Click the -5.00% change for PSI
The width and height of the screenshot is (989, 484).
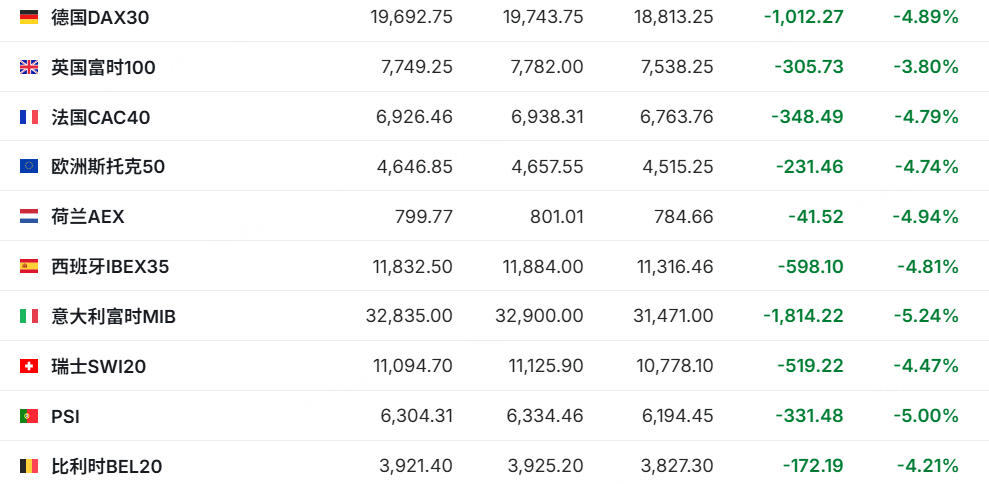(x=926, y=416)
